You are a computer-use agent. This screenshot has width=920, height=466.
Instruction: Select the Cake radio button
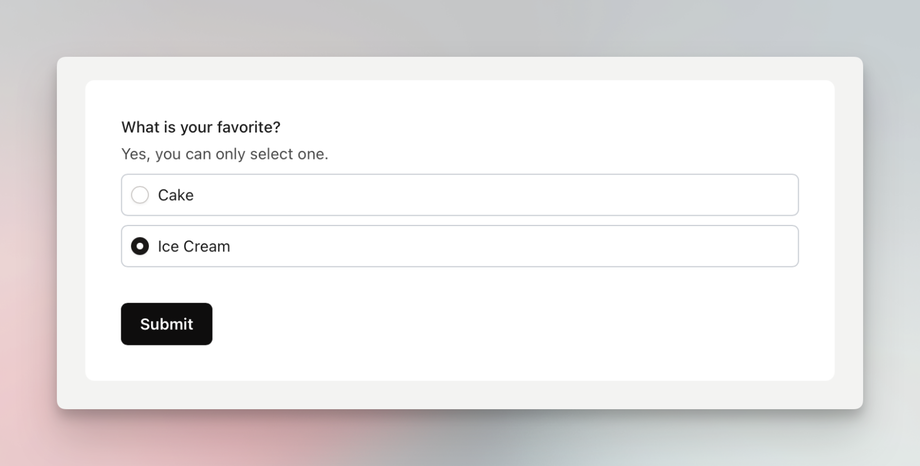140,195
